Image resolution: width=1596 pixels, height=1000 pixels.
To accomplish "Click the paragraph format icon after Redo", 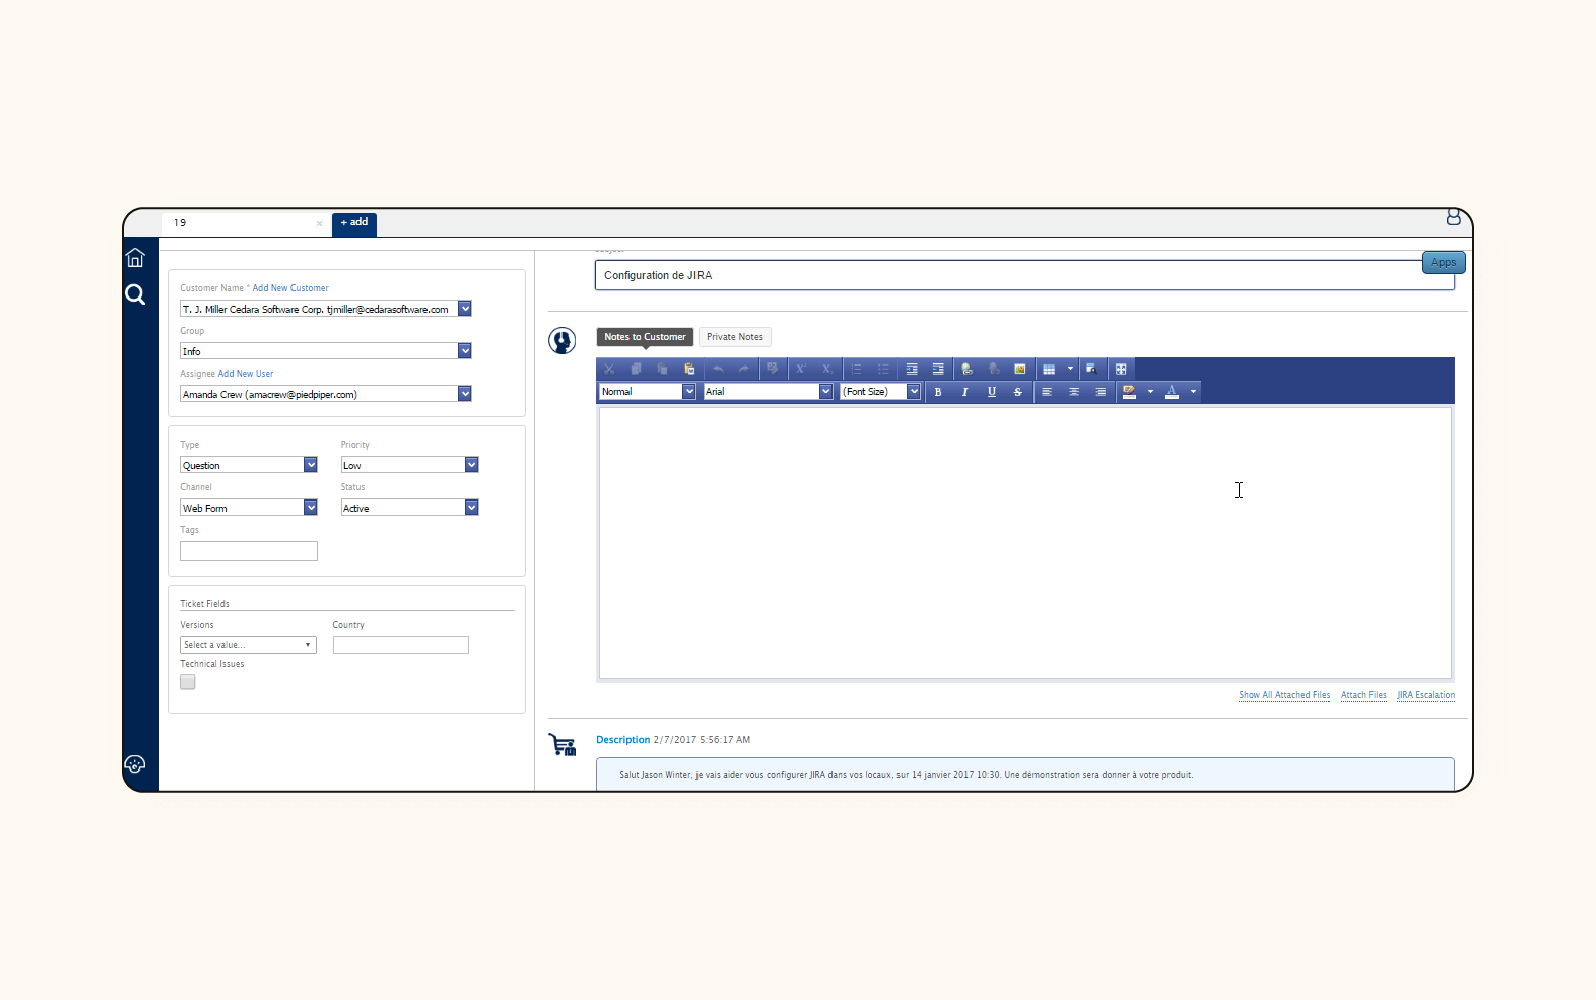I will [x=772, y=369].
